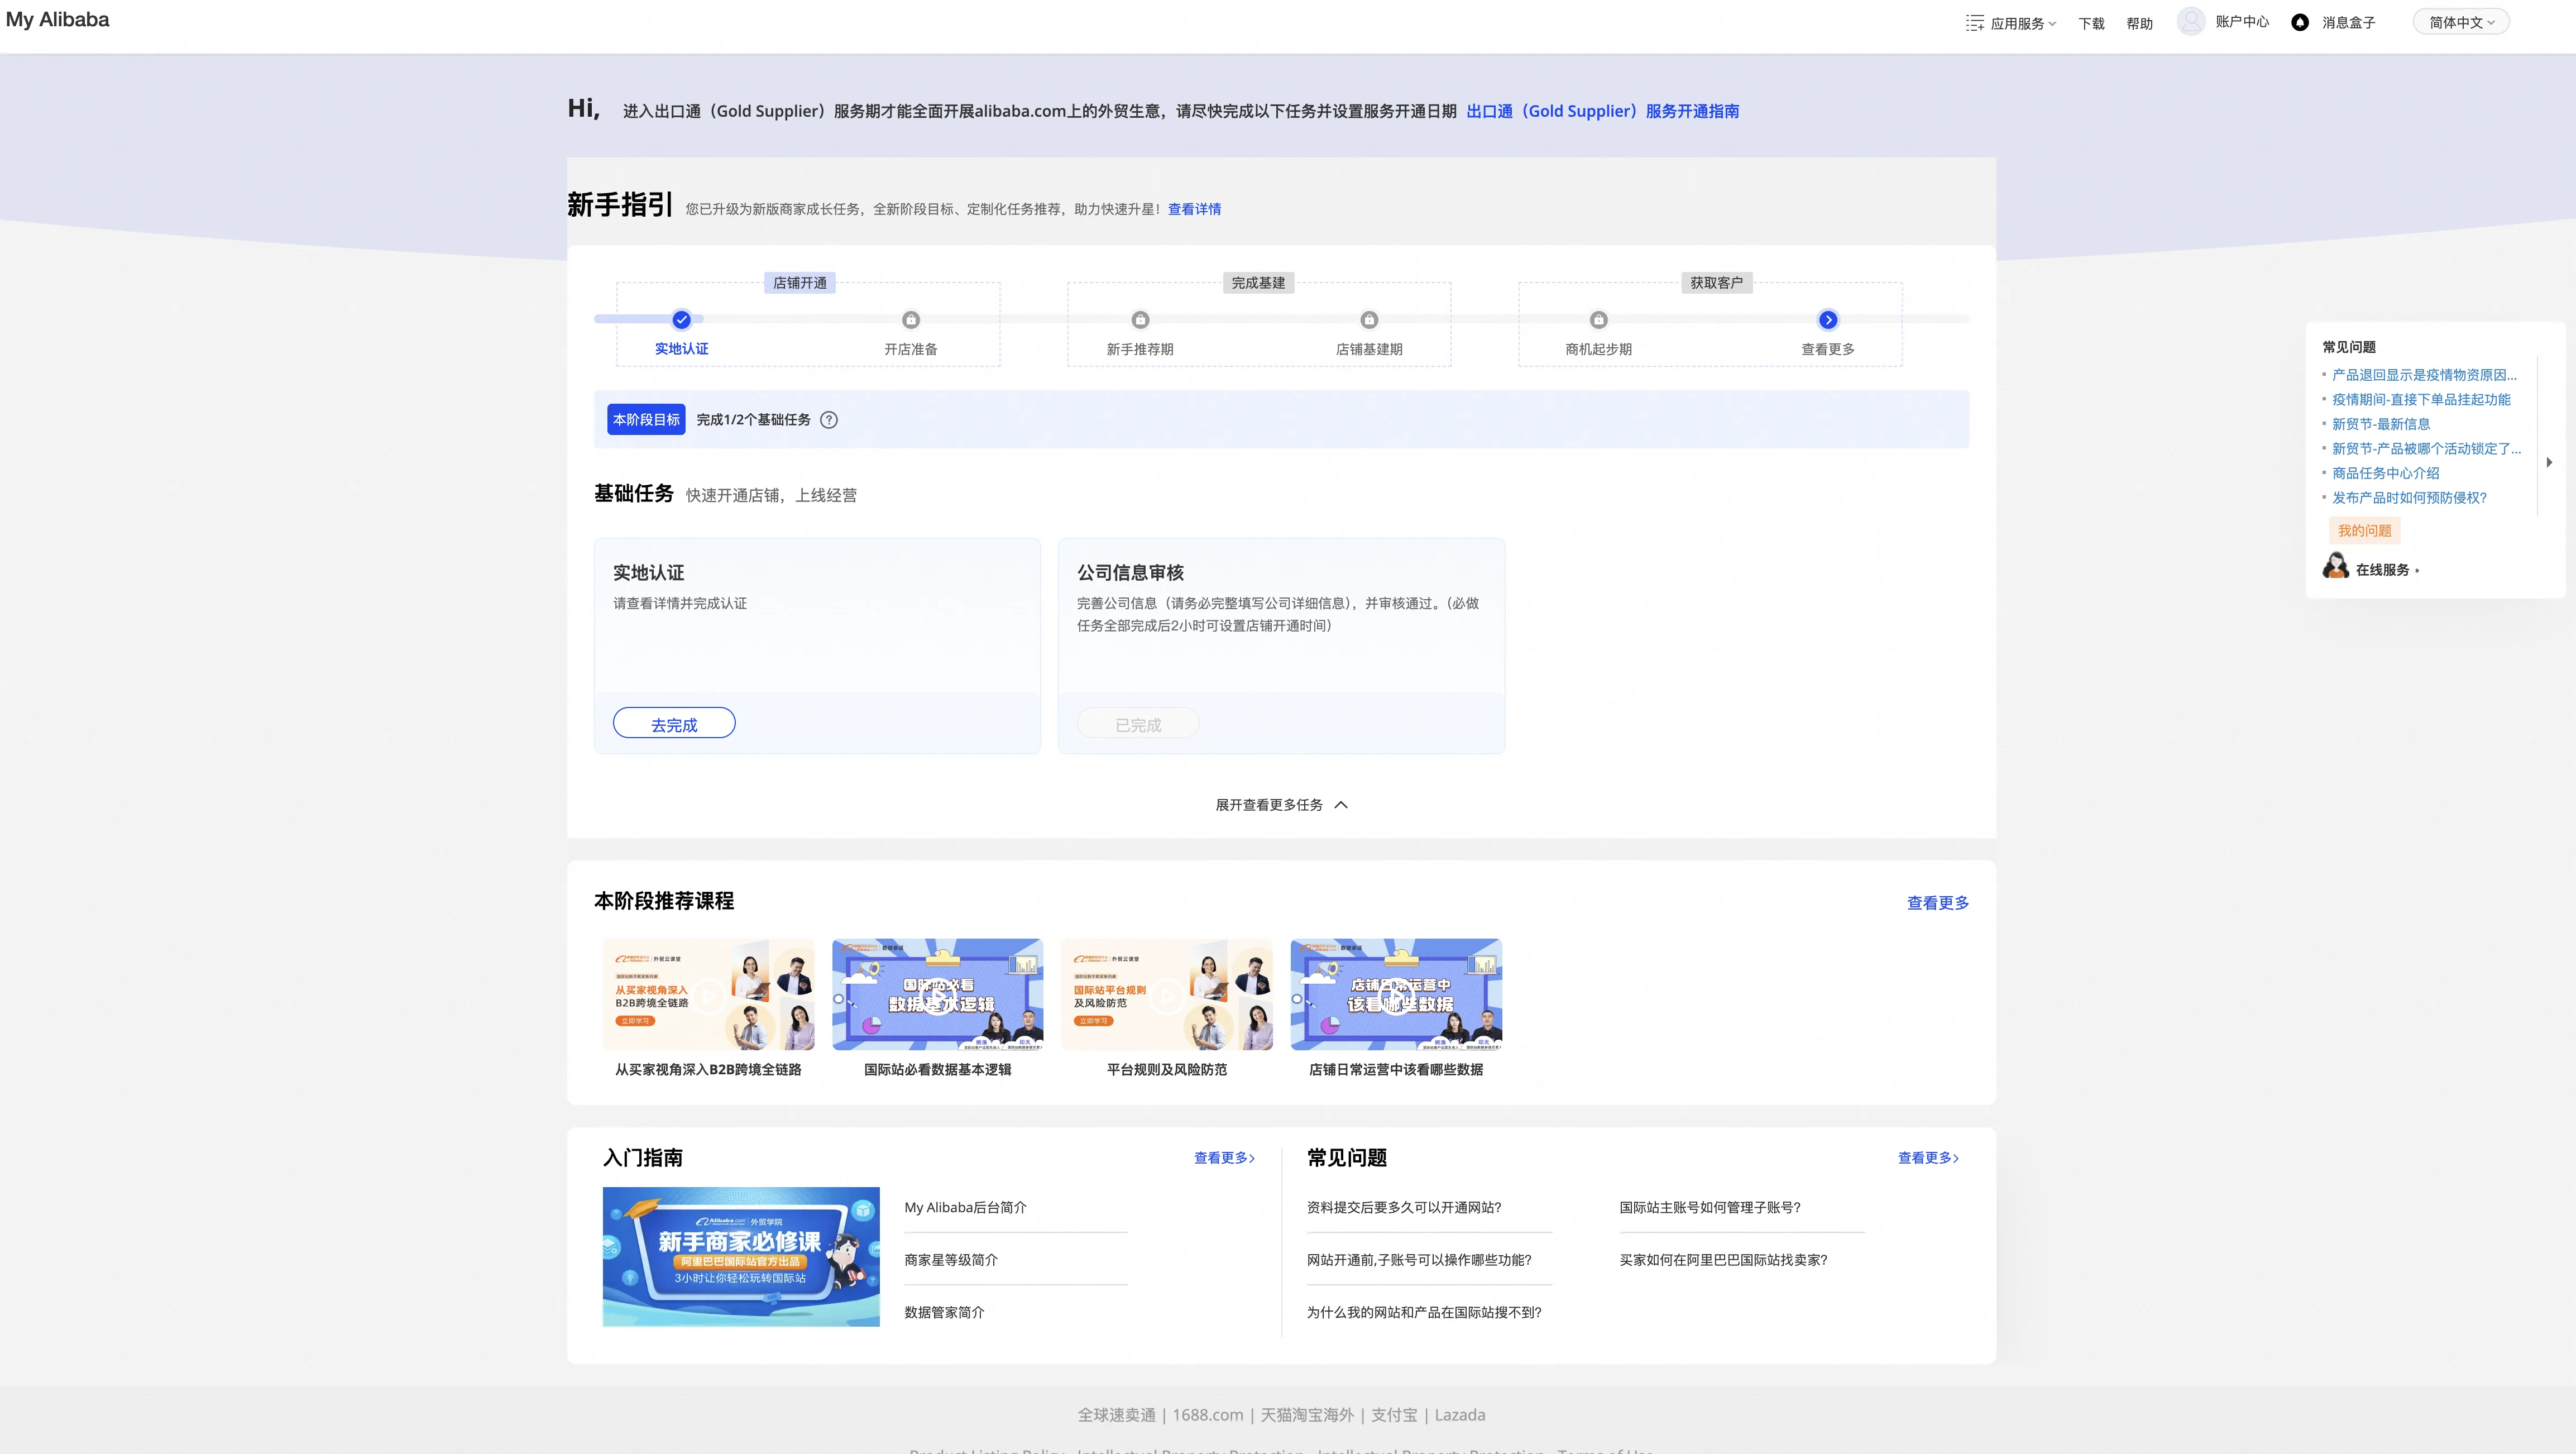This screenshot has height=1454, width=2576.
Task: Click the blue checkmark step 实地认证
Action: (681, 320)
